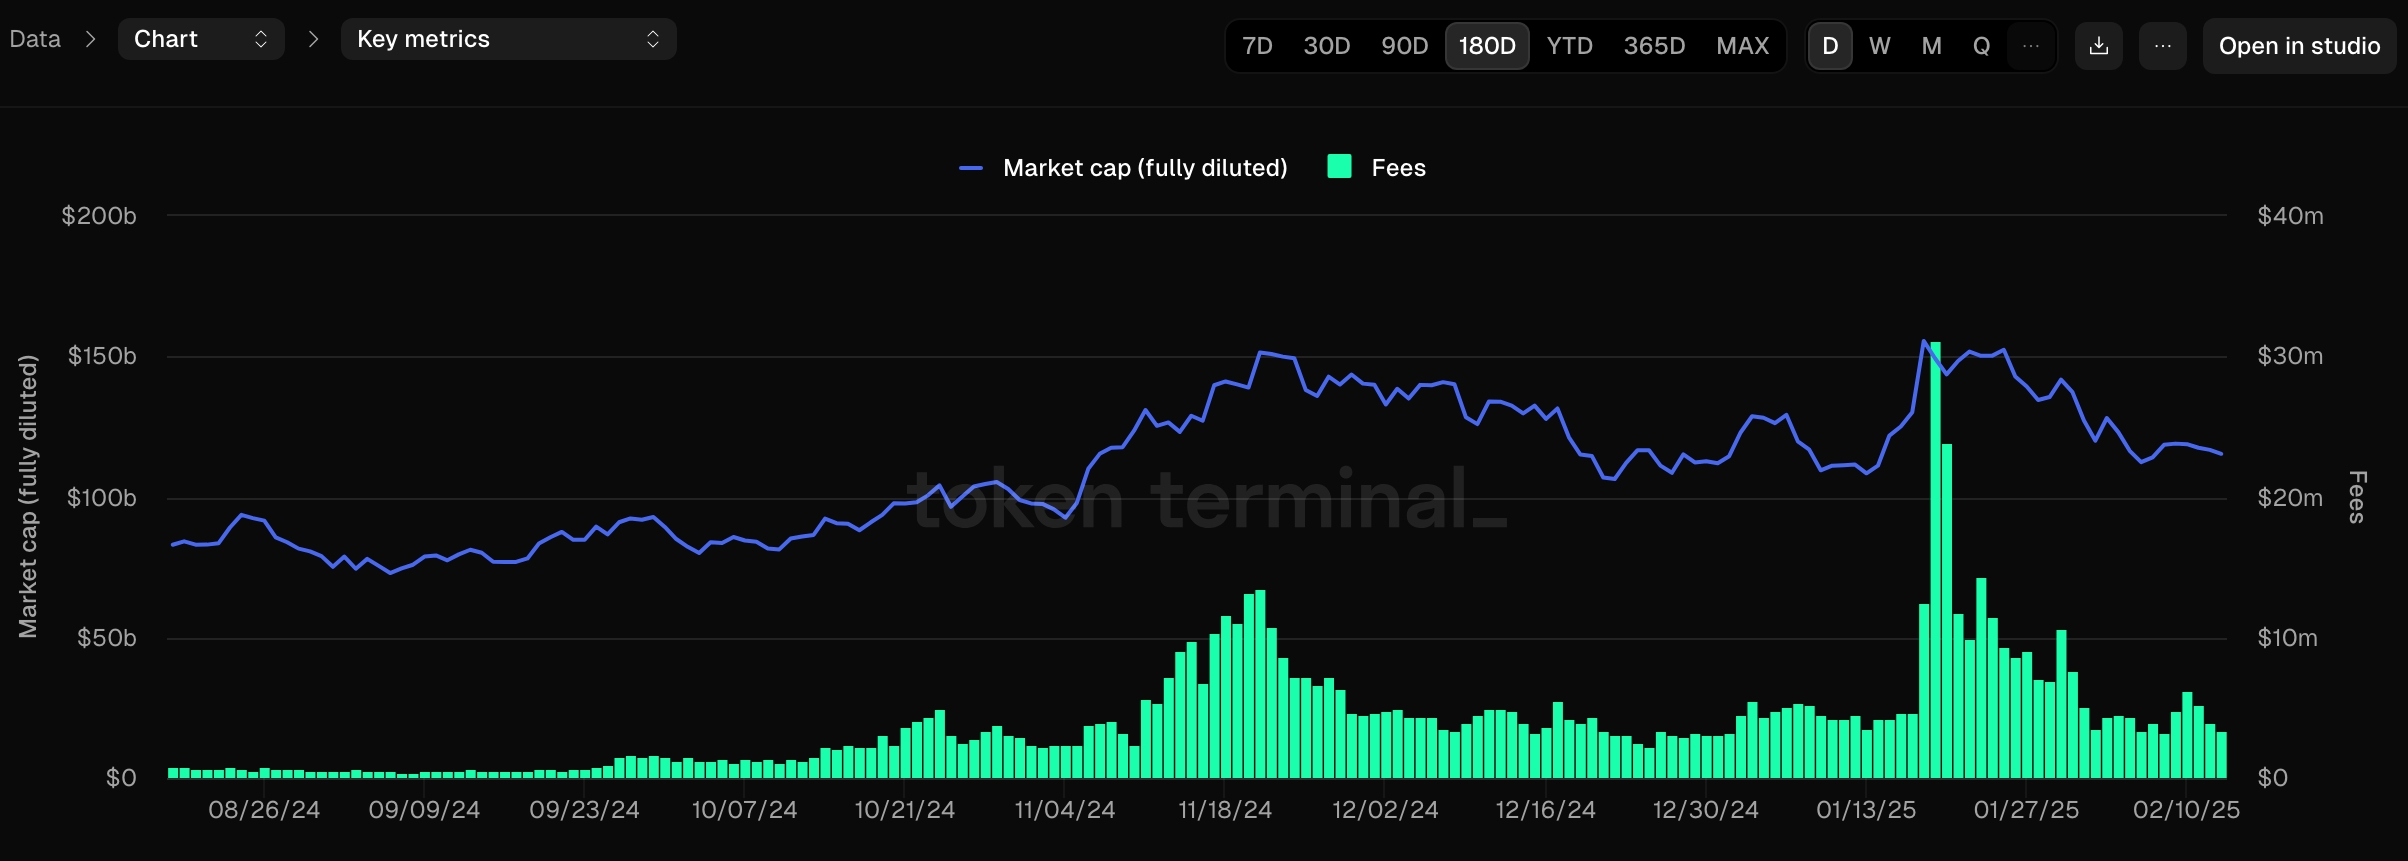Show more granularity options ellipsis
This screenshot has width=2408, height=861.
tap(2031, 46)
